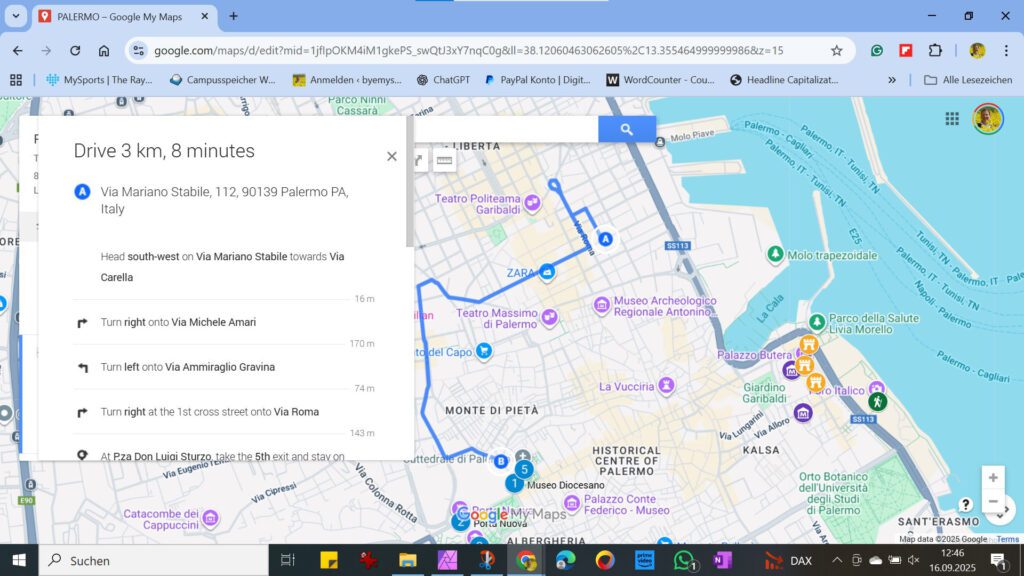Click the ZARA marker on the map
1024x576 pixels.
[x=547, y=270]
